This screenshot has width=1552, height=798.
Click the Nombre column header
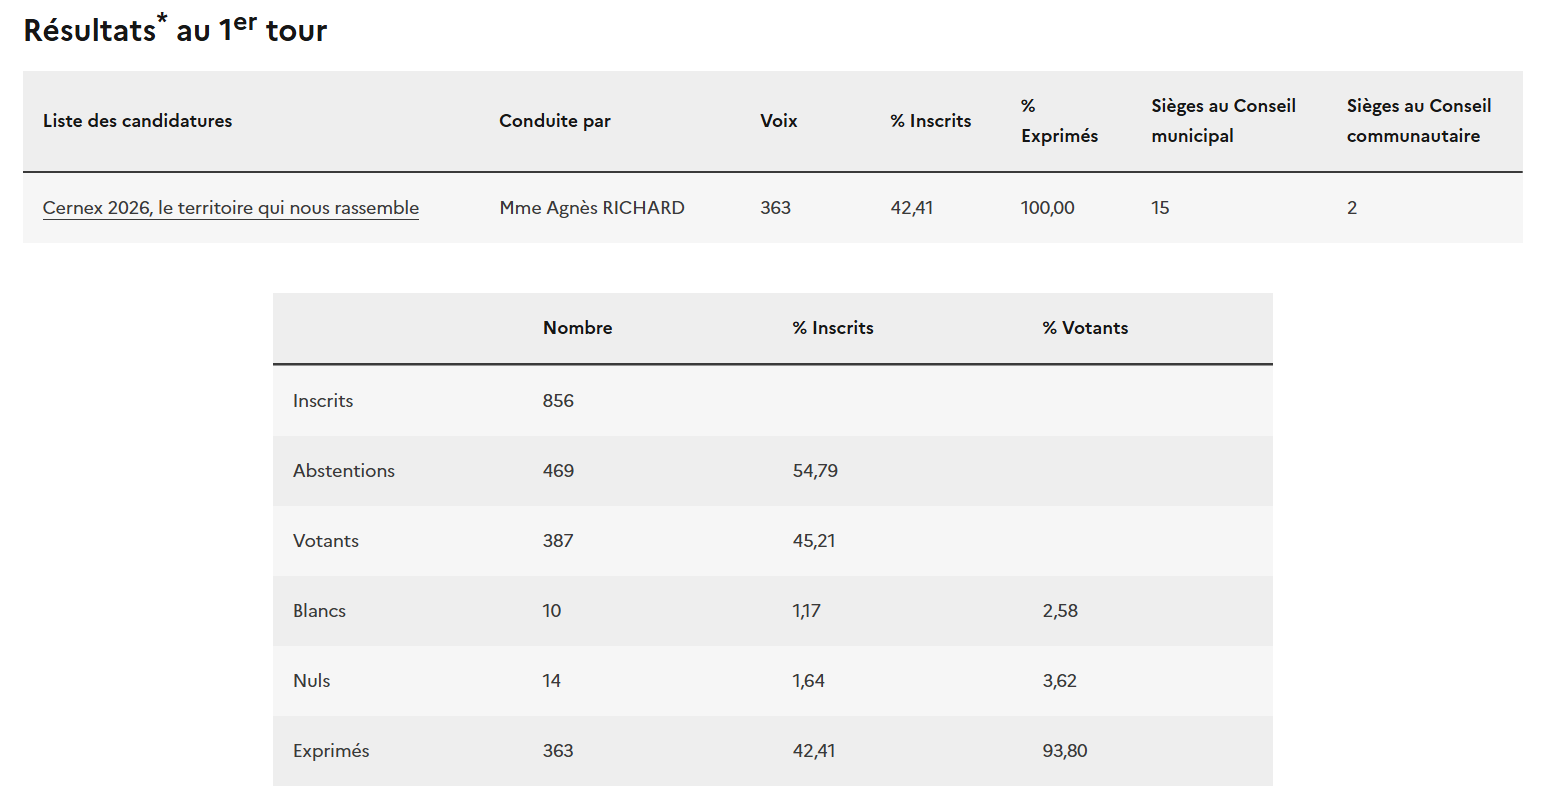577,328
